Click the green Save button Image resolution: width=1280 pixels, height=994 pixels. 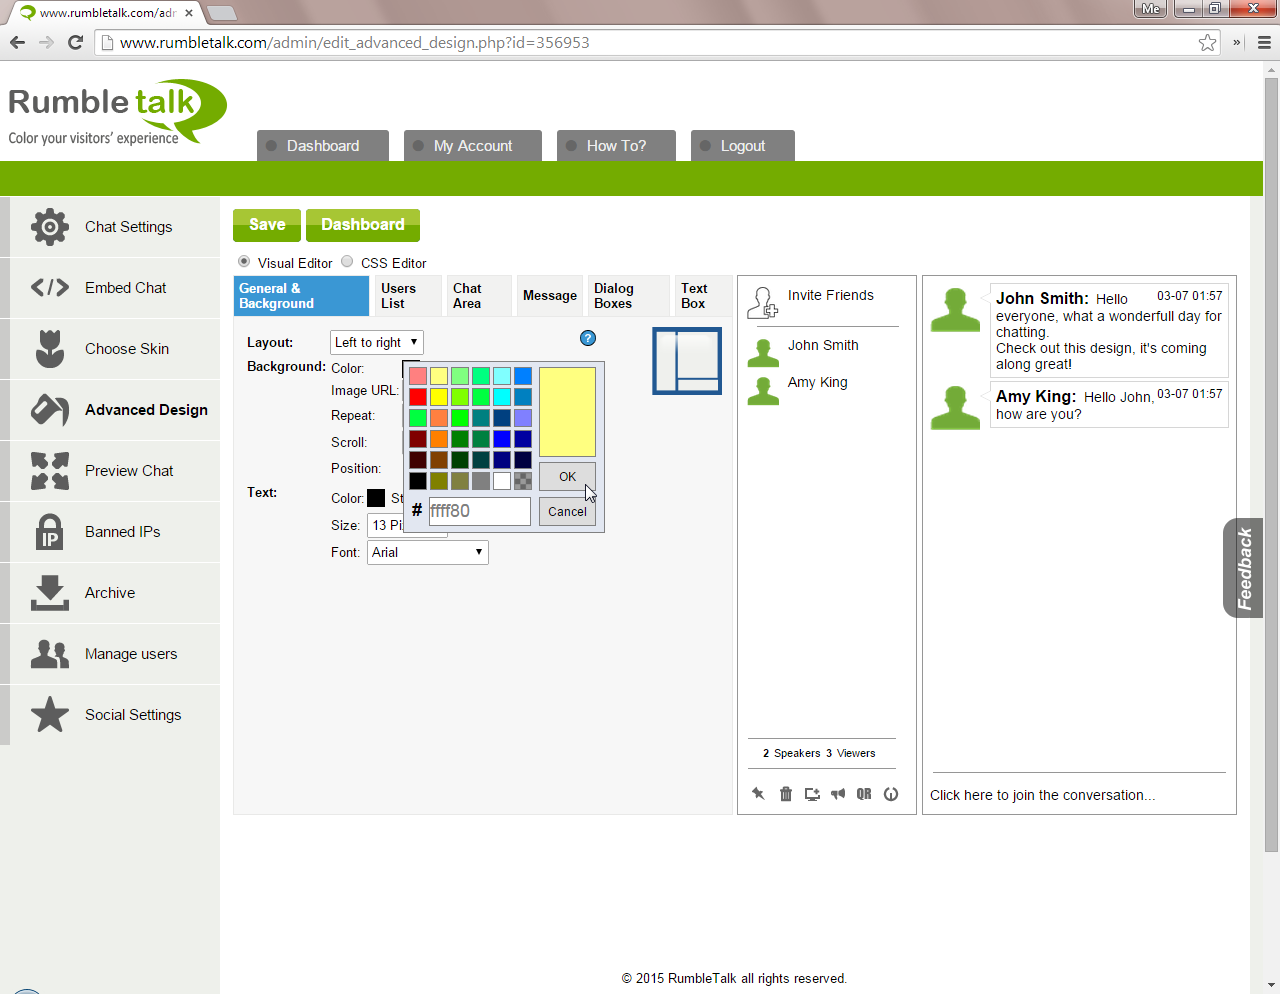coord(267,225)
